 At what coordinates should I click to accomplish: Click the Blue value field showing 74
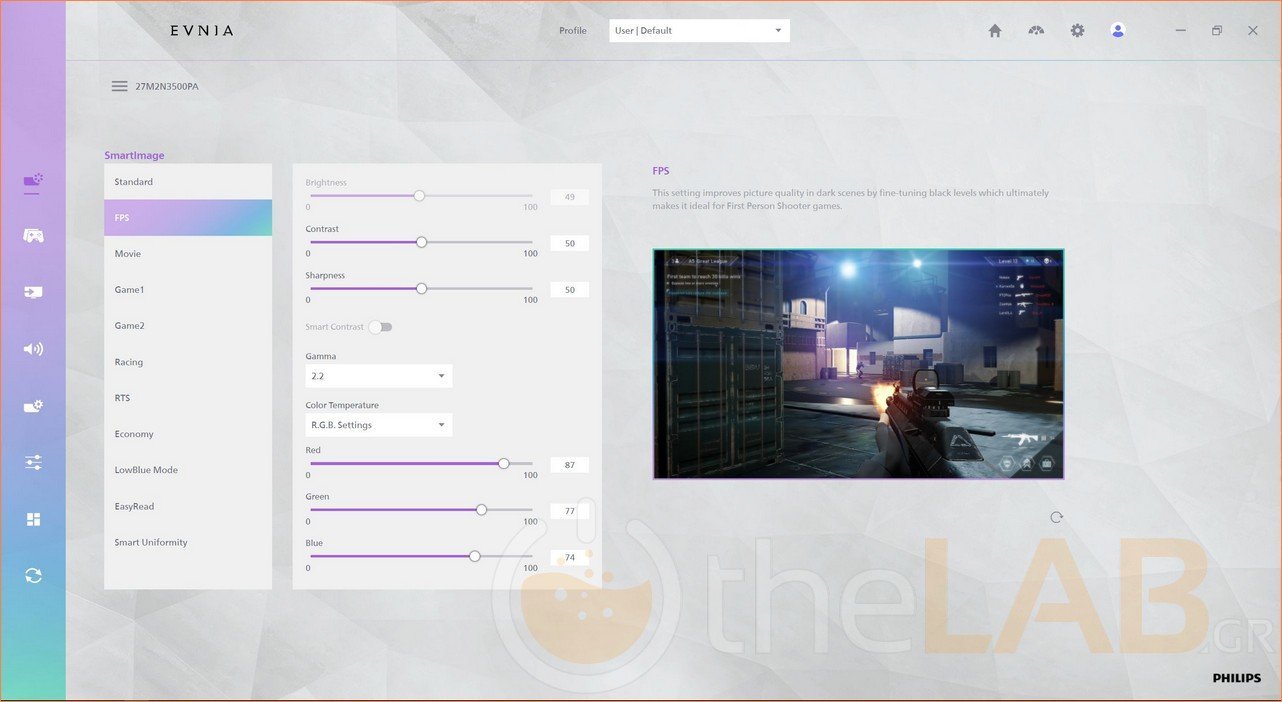coord(570,557)
